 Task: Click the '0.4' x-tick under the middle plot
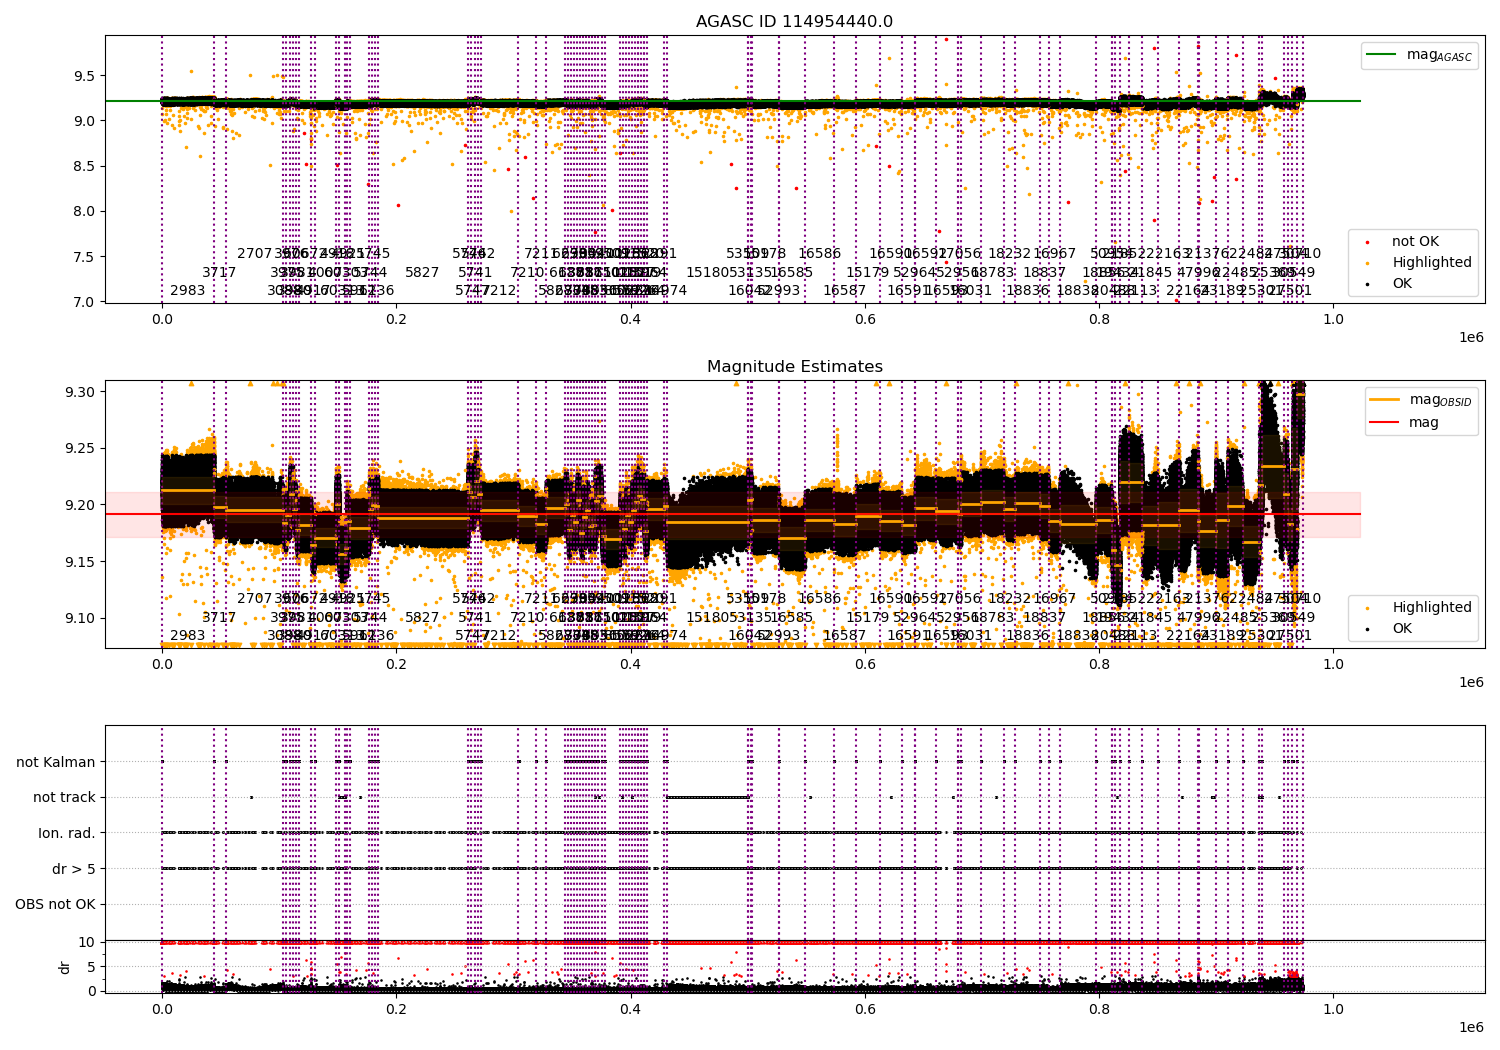pos(630,664)
